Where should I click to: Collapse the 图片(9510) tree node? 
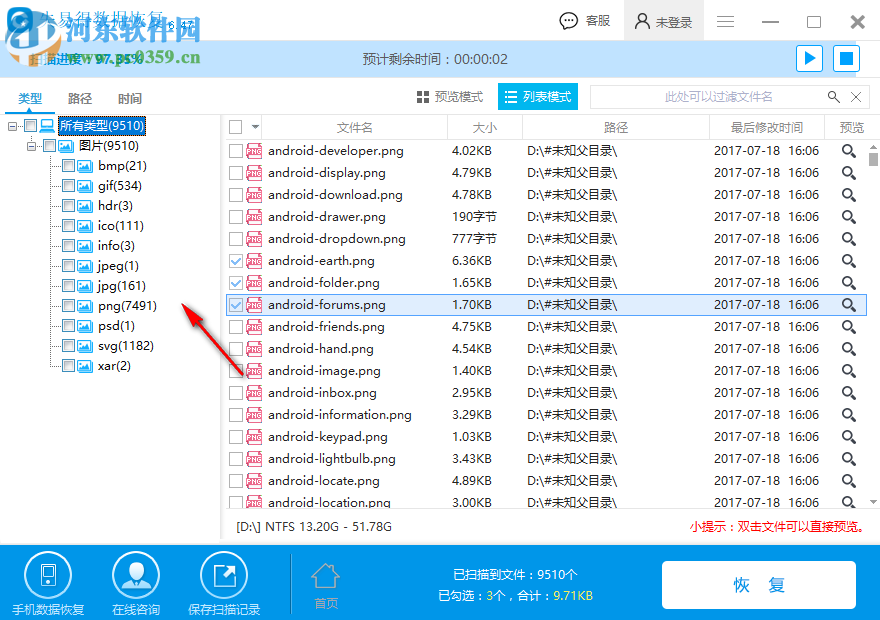[31, 146]
